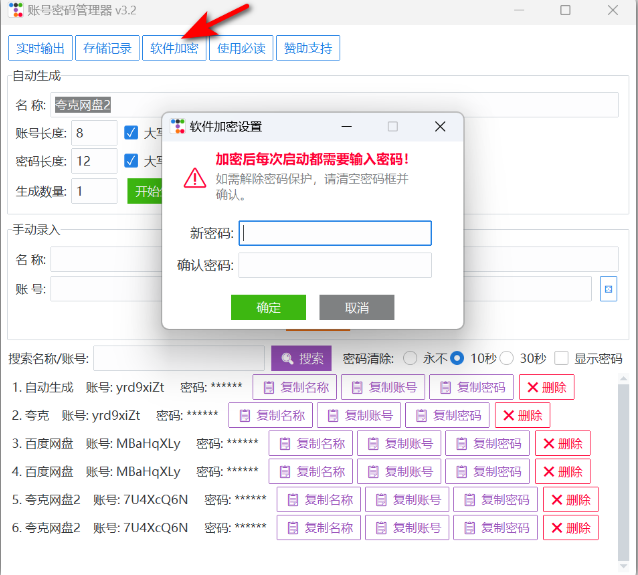Click the 密码长度 field showing 12
This screenshot has width=638, height=575.
click(x=94, y=161)
